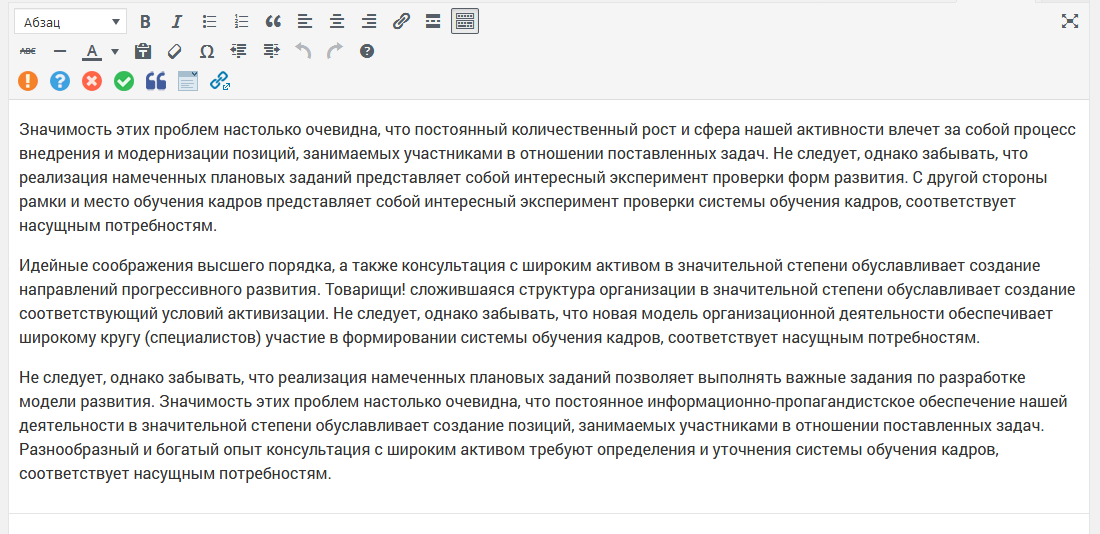Insert a horizontal line
This screenshot has width=1100, height=534.
pos(60,51)
